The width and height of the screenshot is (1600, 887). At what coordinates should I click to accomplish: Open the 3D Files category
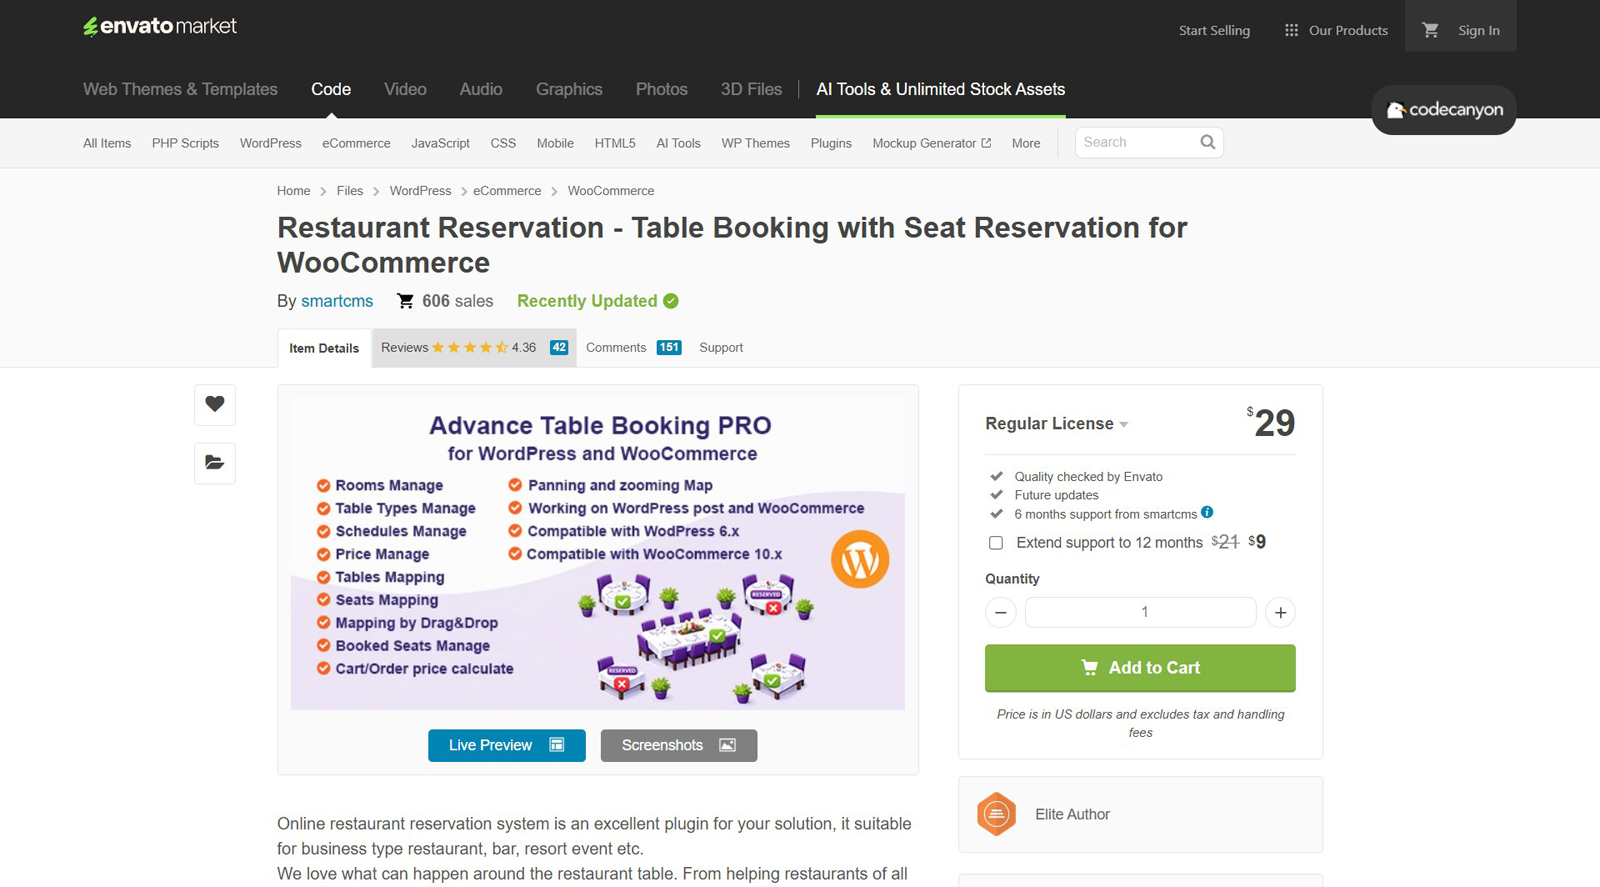click(751, 89)
